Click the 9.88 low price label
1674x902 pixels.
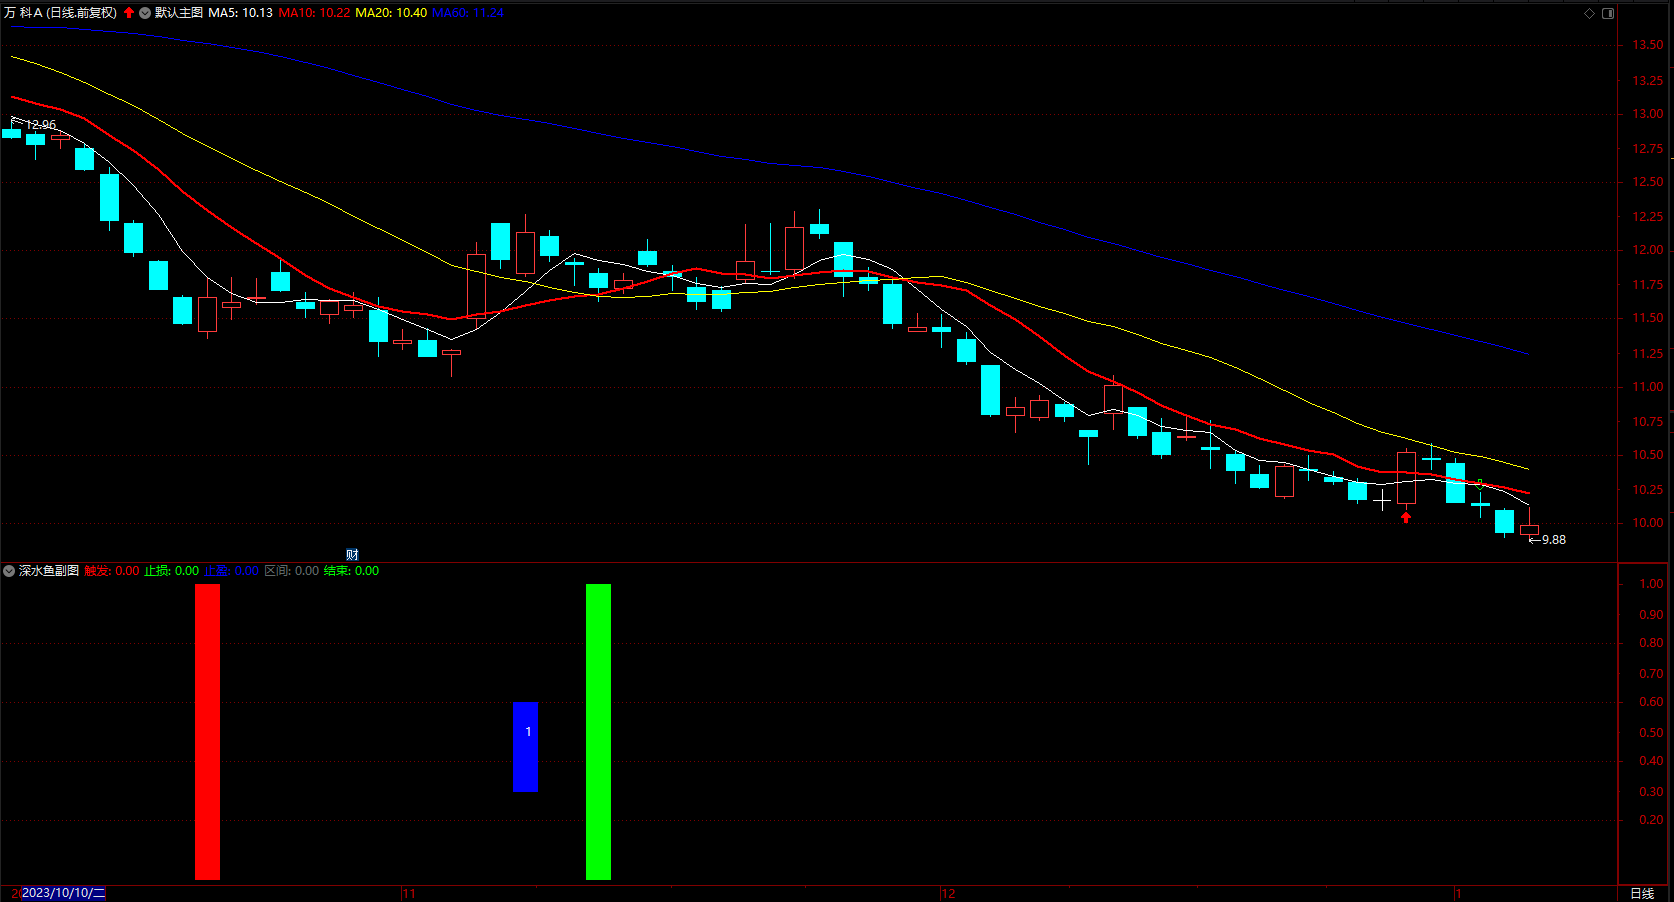[x=1554, y=540]
